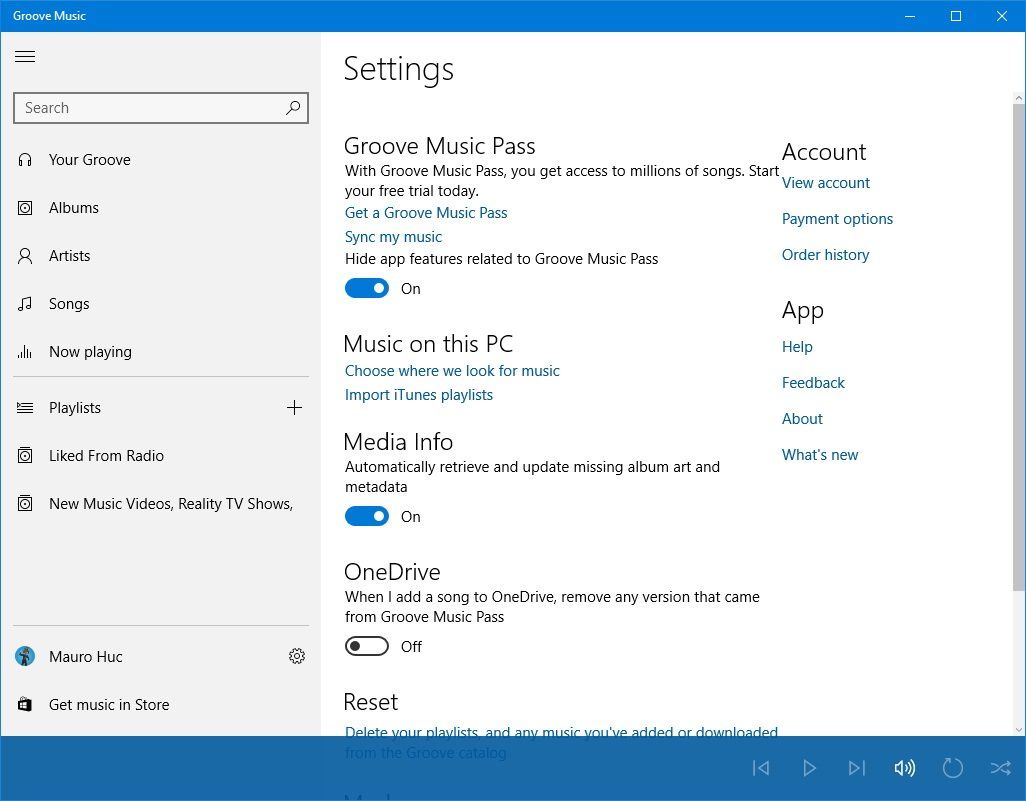The height and width of the screenshot is (801, 1026).
Task: Click Get a Groove Music Pass
Action: [426, 212]
